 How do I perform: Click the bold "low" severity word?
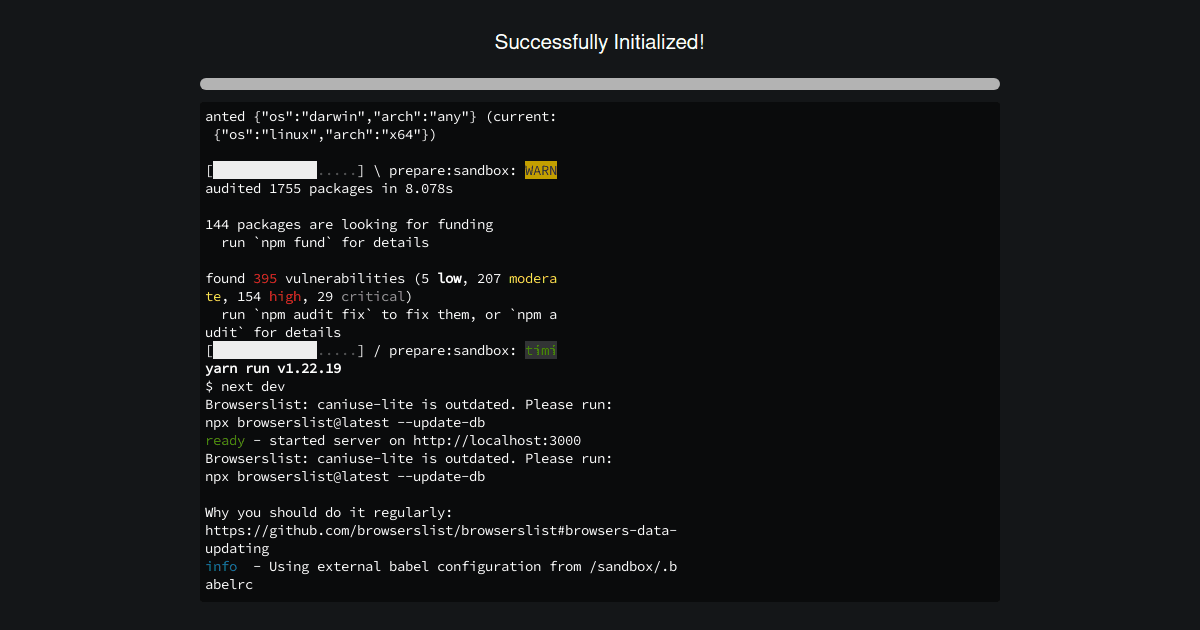coord(449,279)
